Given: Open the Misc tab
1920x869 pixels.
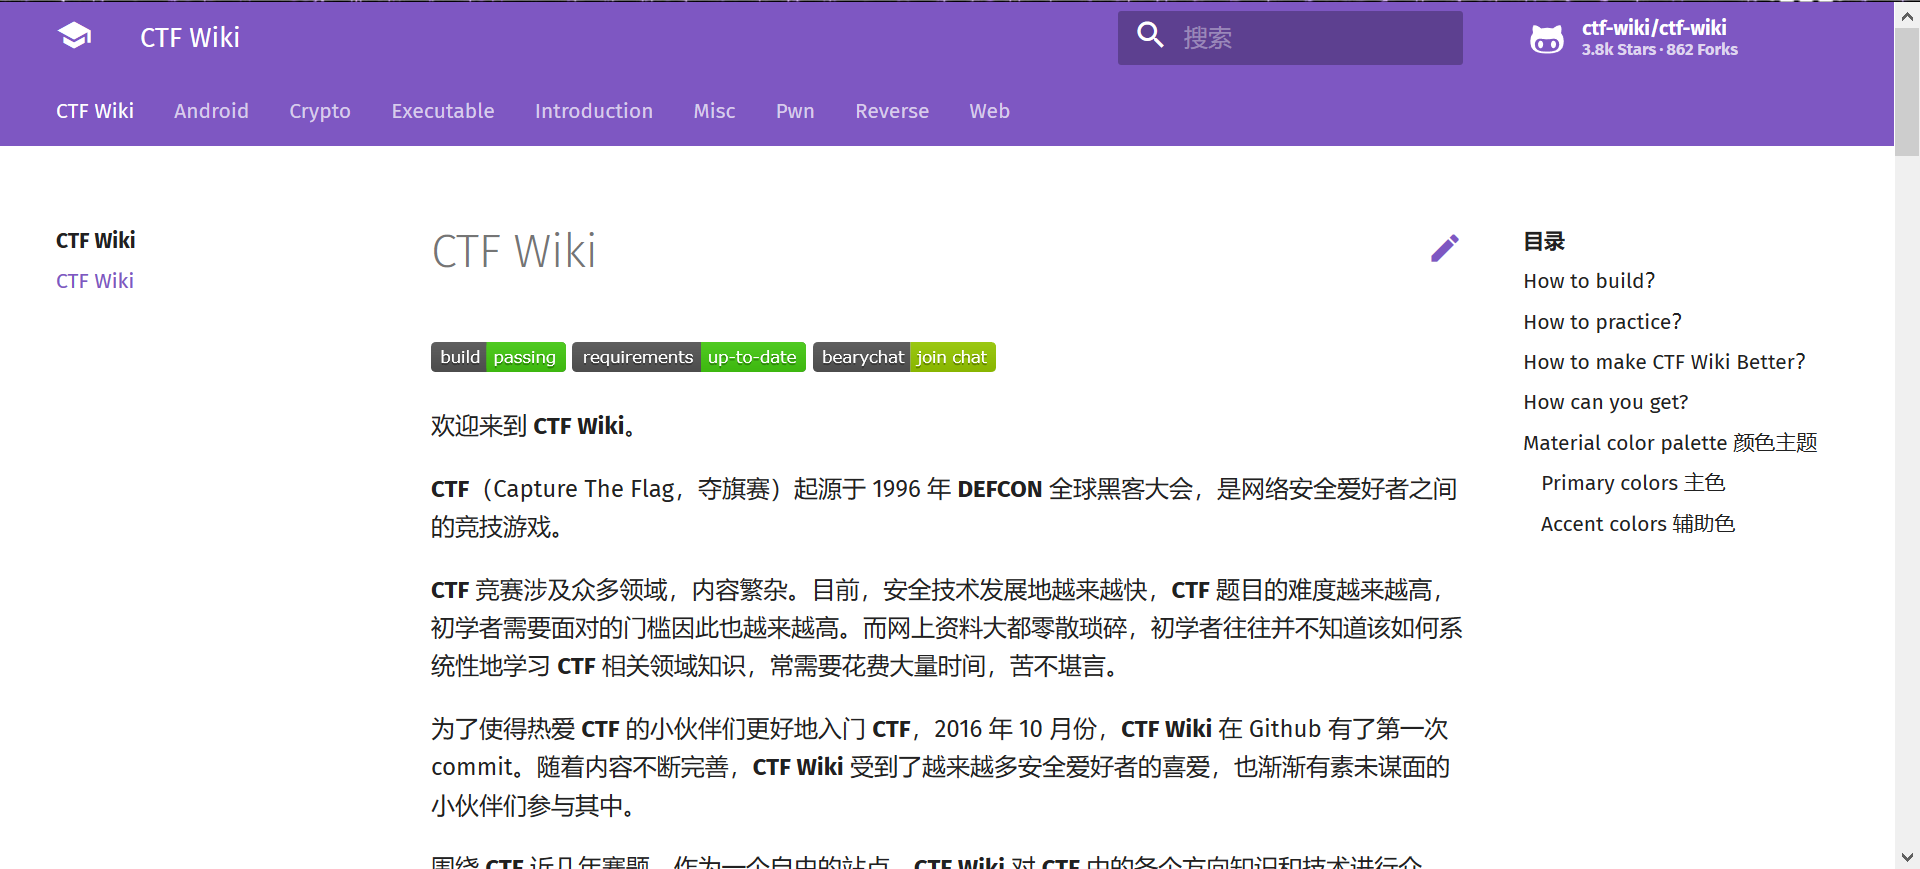Looking at the screenshot, I should click(x=714, y=111).
